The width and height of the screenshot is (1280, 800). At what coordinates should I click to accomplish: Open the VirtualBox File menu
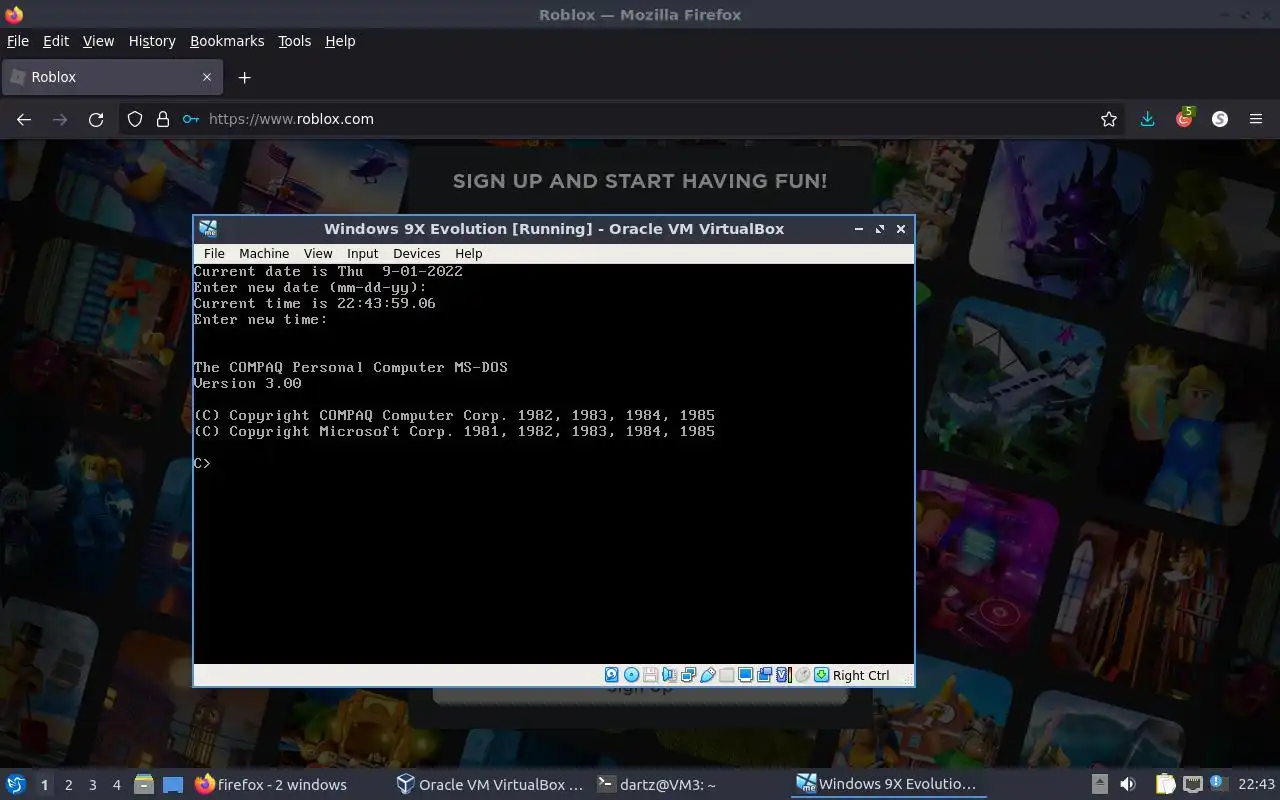pyautogui.click(x=214, y=253)
